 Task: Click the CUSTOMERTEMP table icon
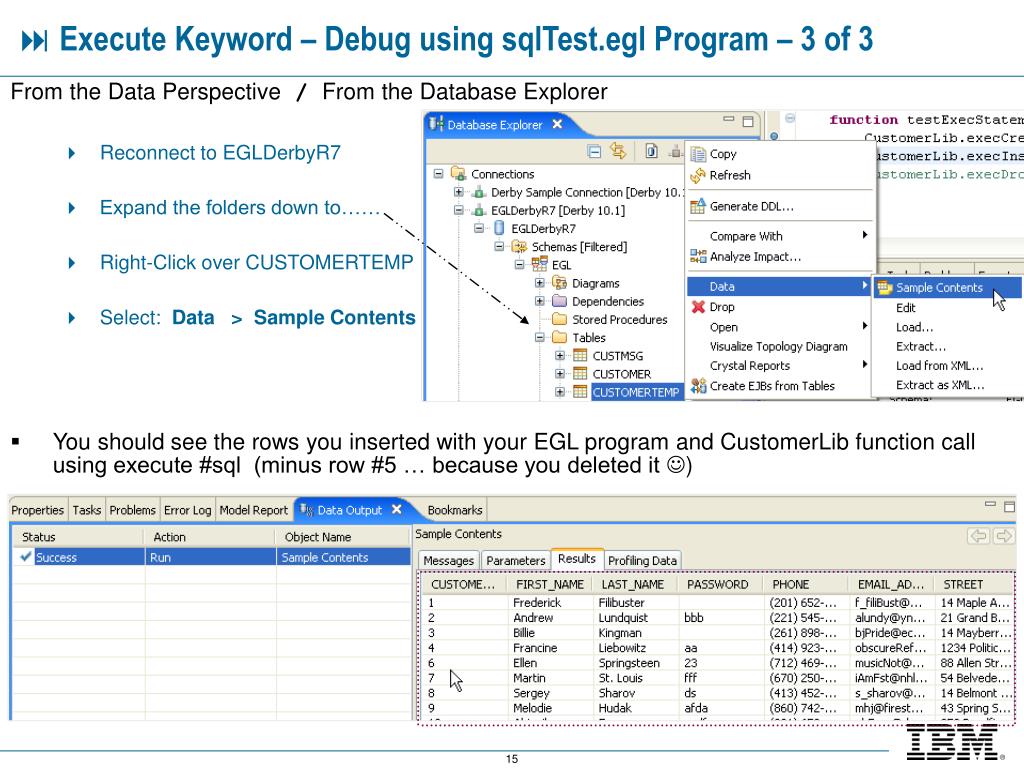(x=580, y=392)
